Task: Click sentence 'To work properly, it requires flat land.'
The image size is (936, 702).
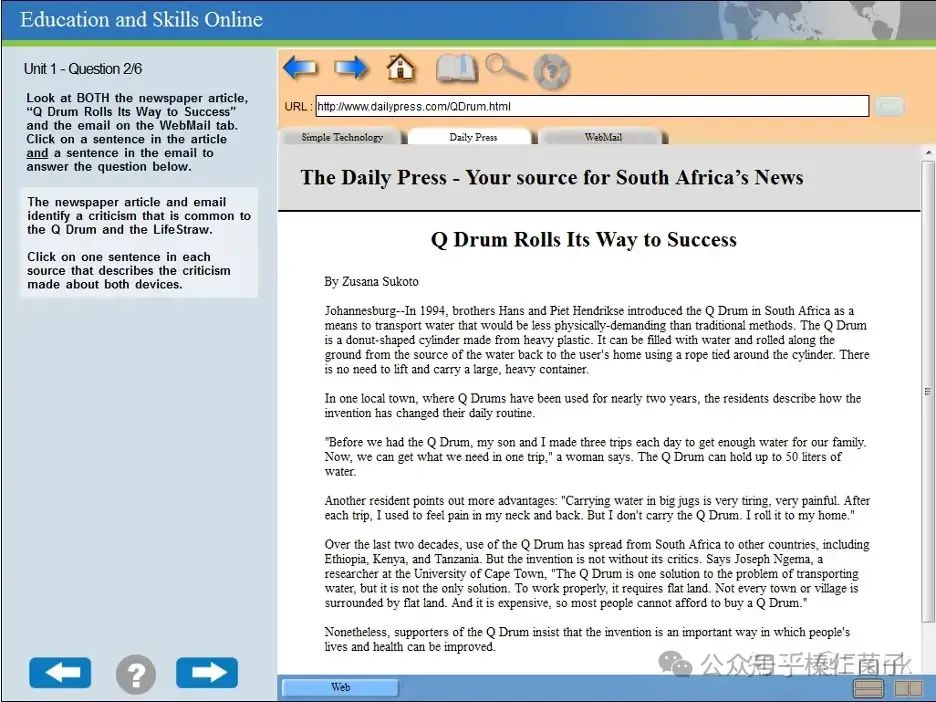Action: tap(612, 589)
